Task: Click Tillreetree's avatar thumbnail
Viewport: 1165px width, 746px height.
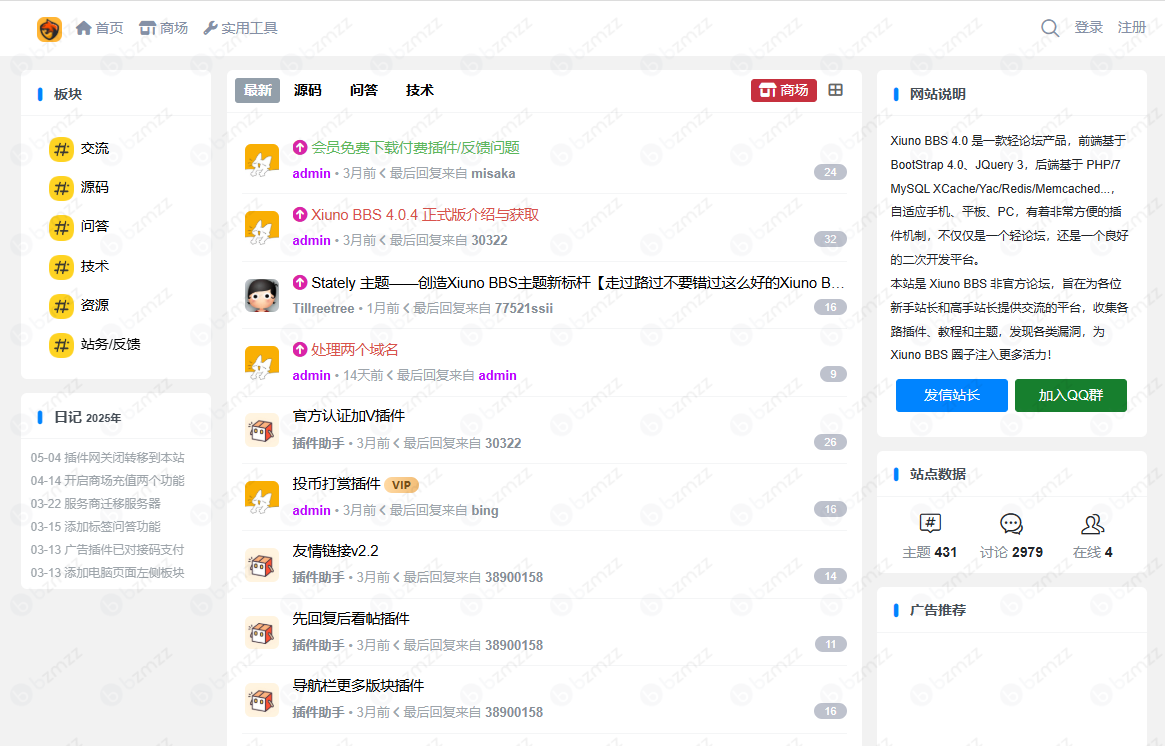Action: 262,295
